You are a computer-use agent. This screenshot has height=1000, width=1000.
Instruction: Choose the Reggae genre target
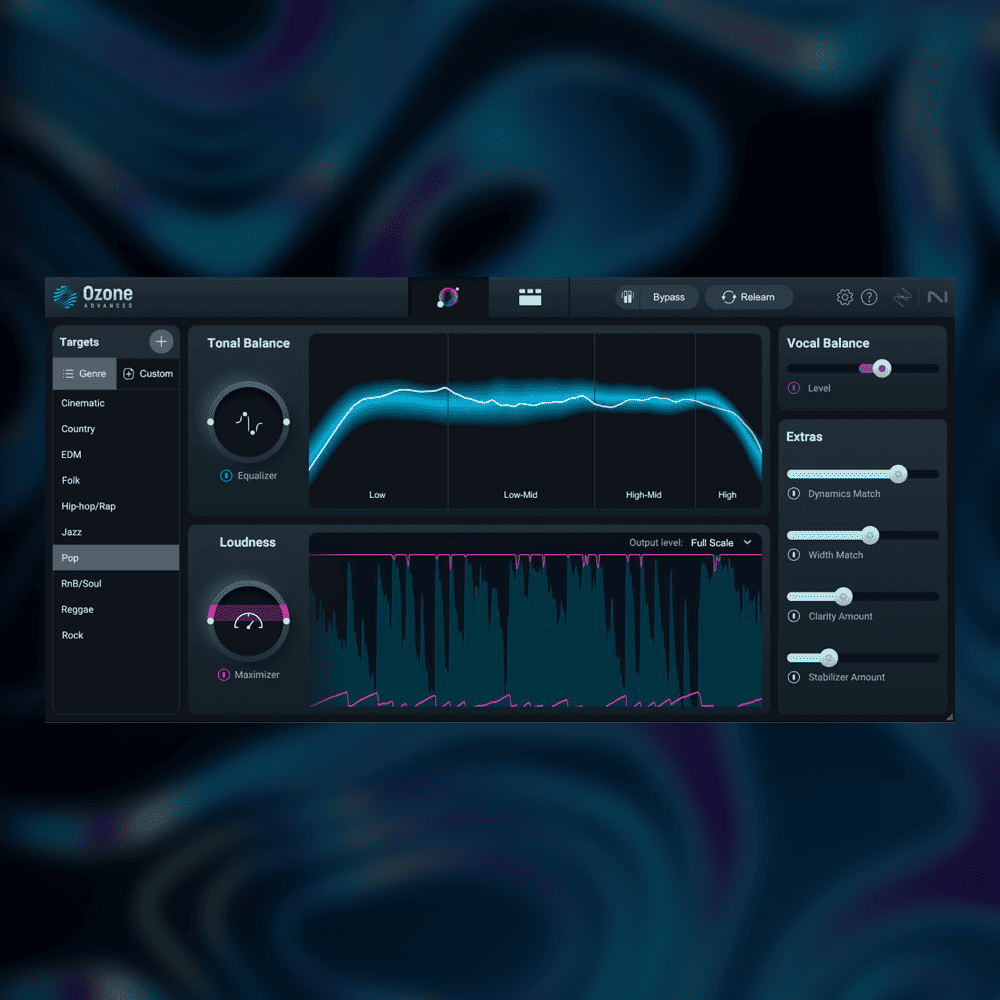115,610
